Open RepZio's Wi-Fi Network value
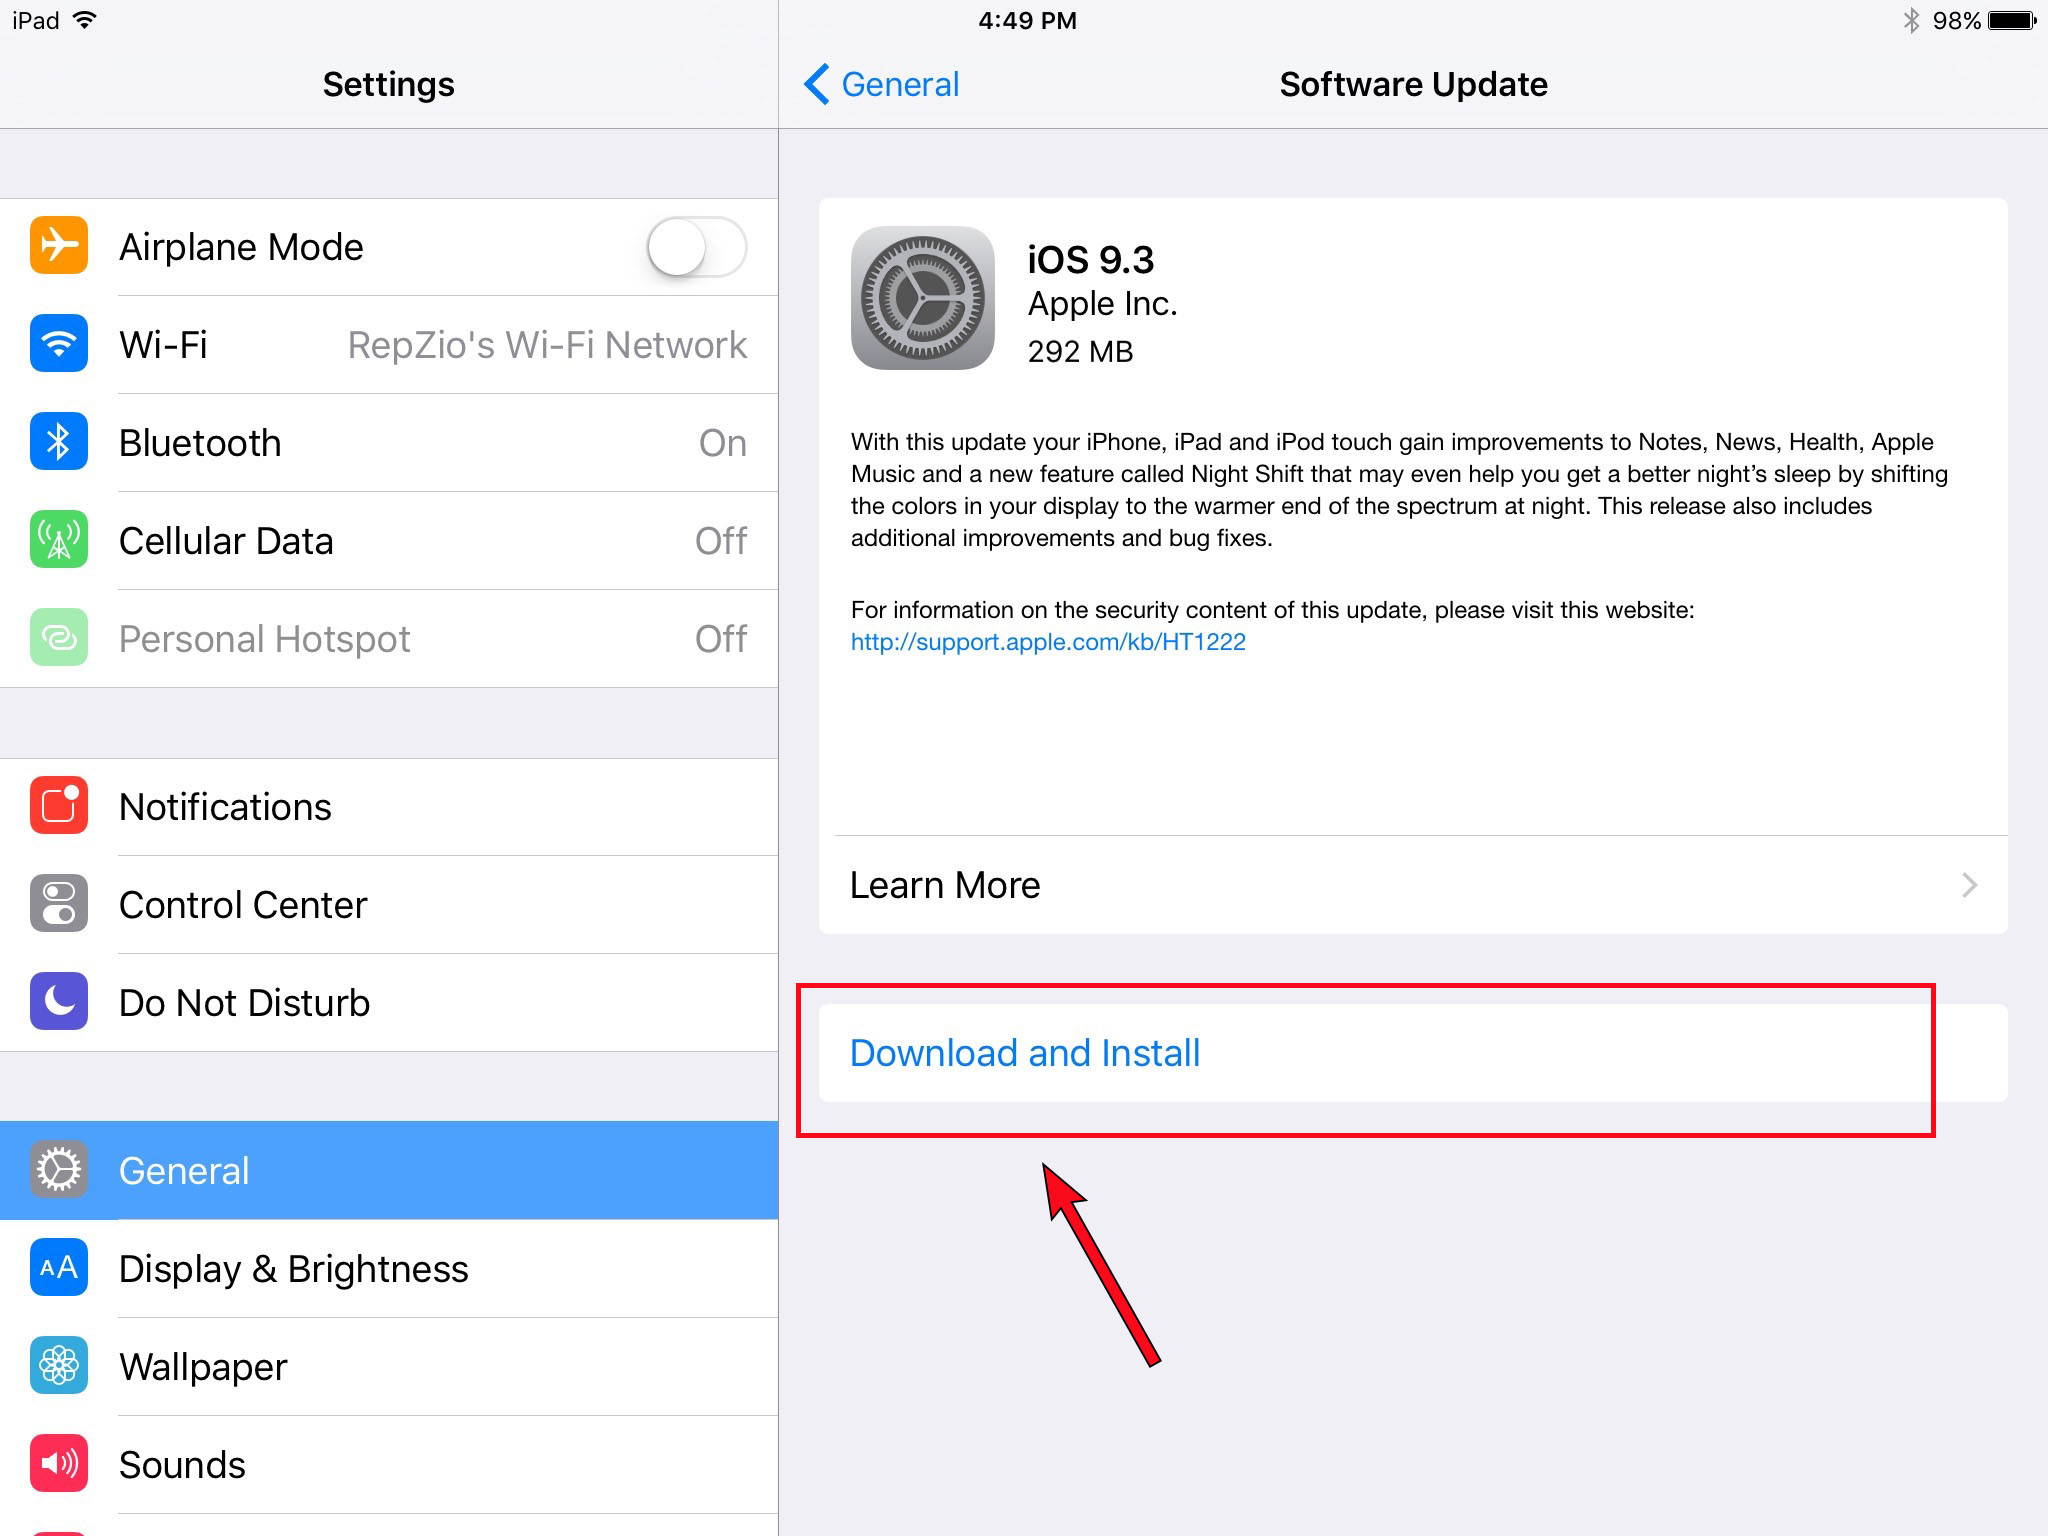Viewport: 2048px width, 1536px height. pyautogui.click(x=547, y=345)
